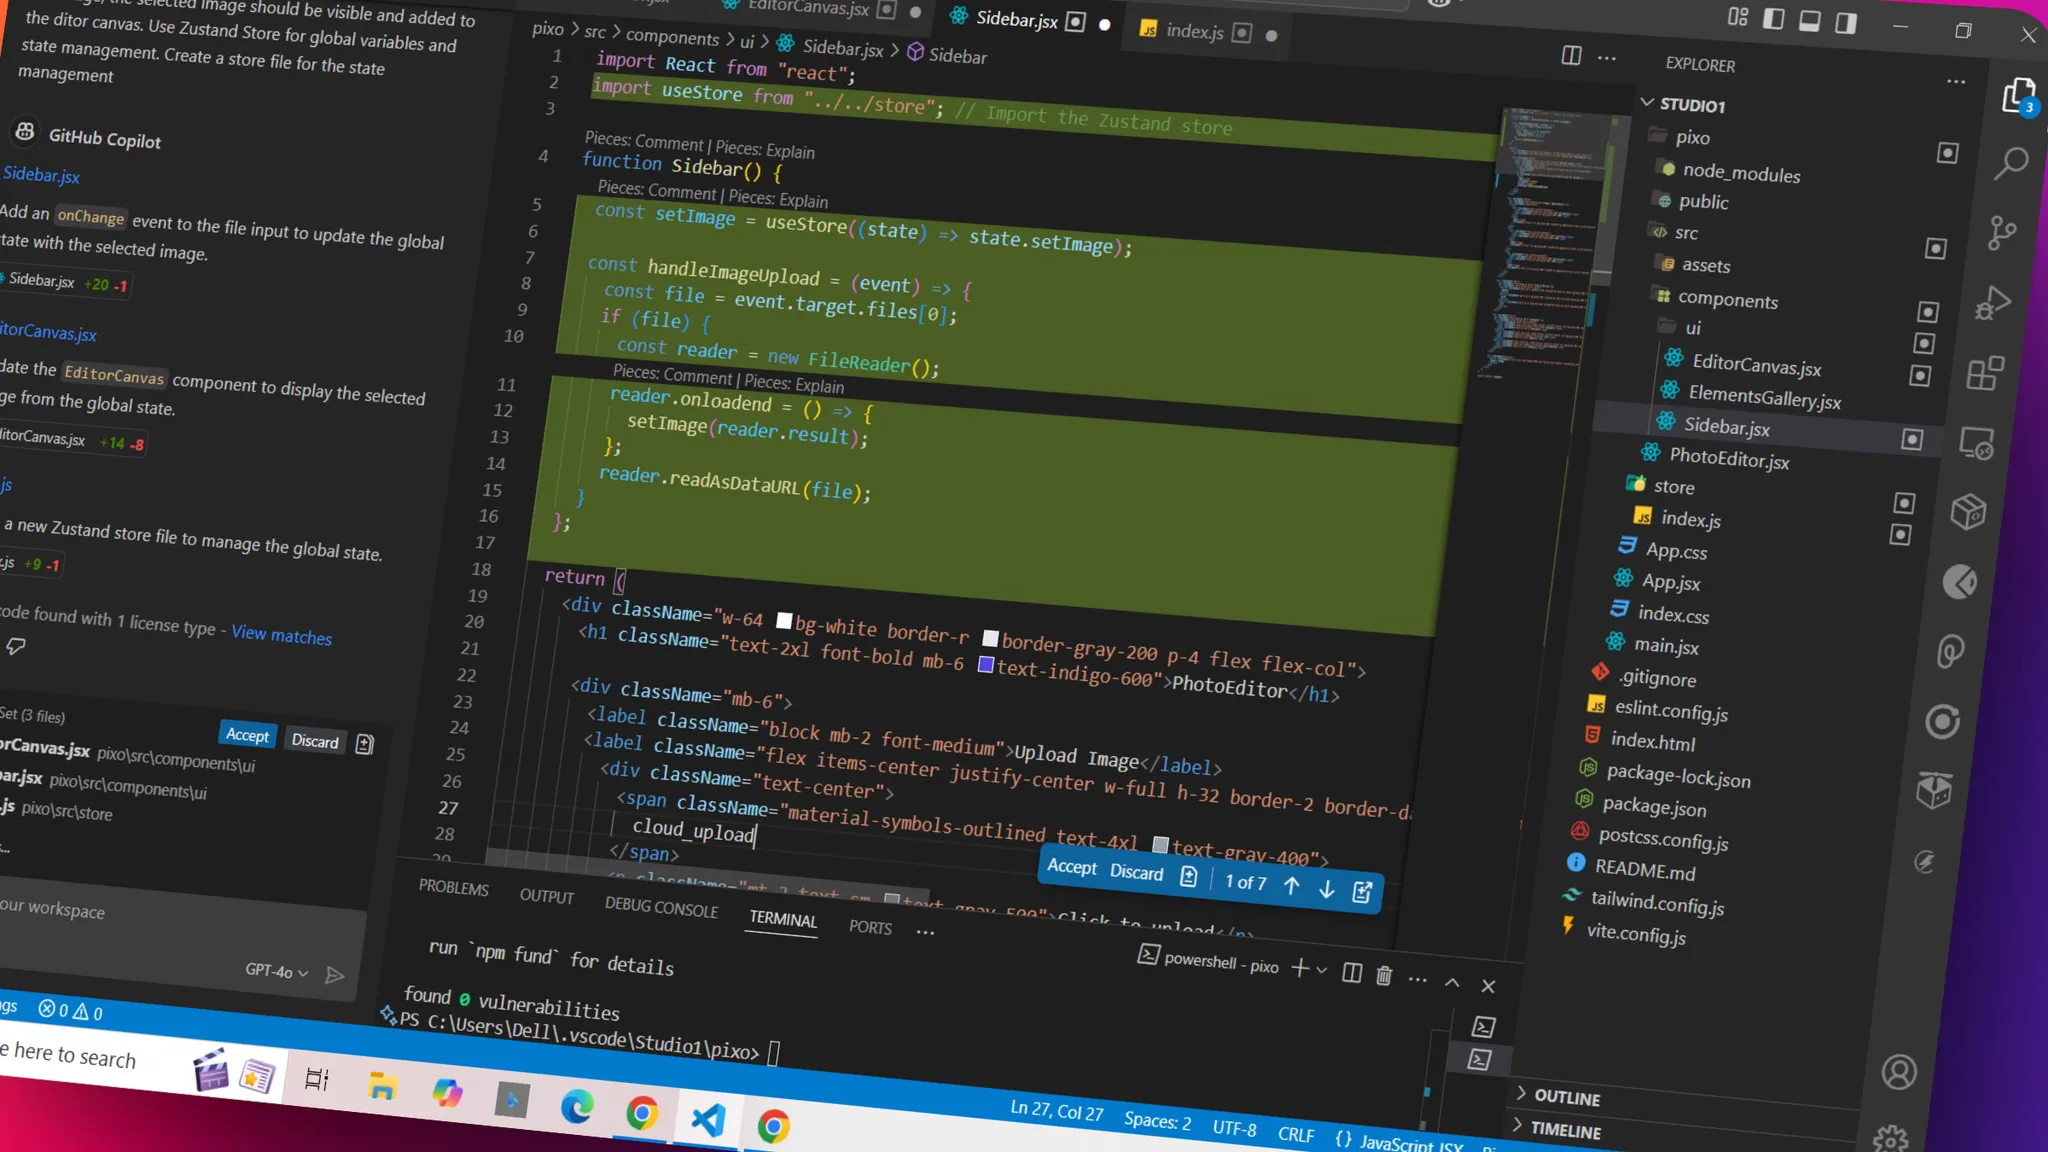Screen dimensions: 2048x1152
Task: Click the thumbs-down feedback icon in chat
Action: point(16,646)
